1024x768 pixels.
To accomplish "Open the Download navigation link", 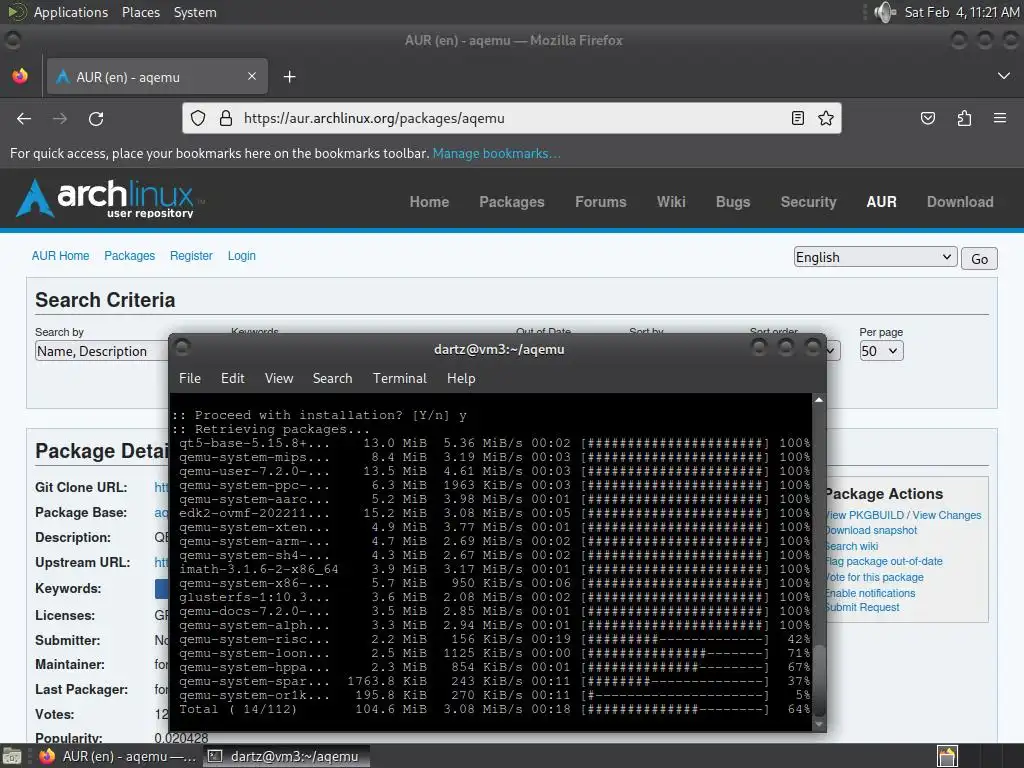I will click(x=960, y=202).
